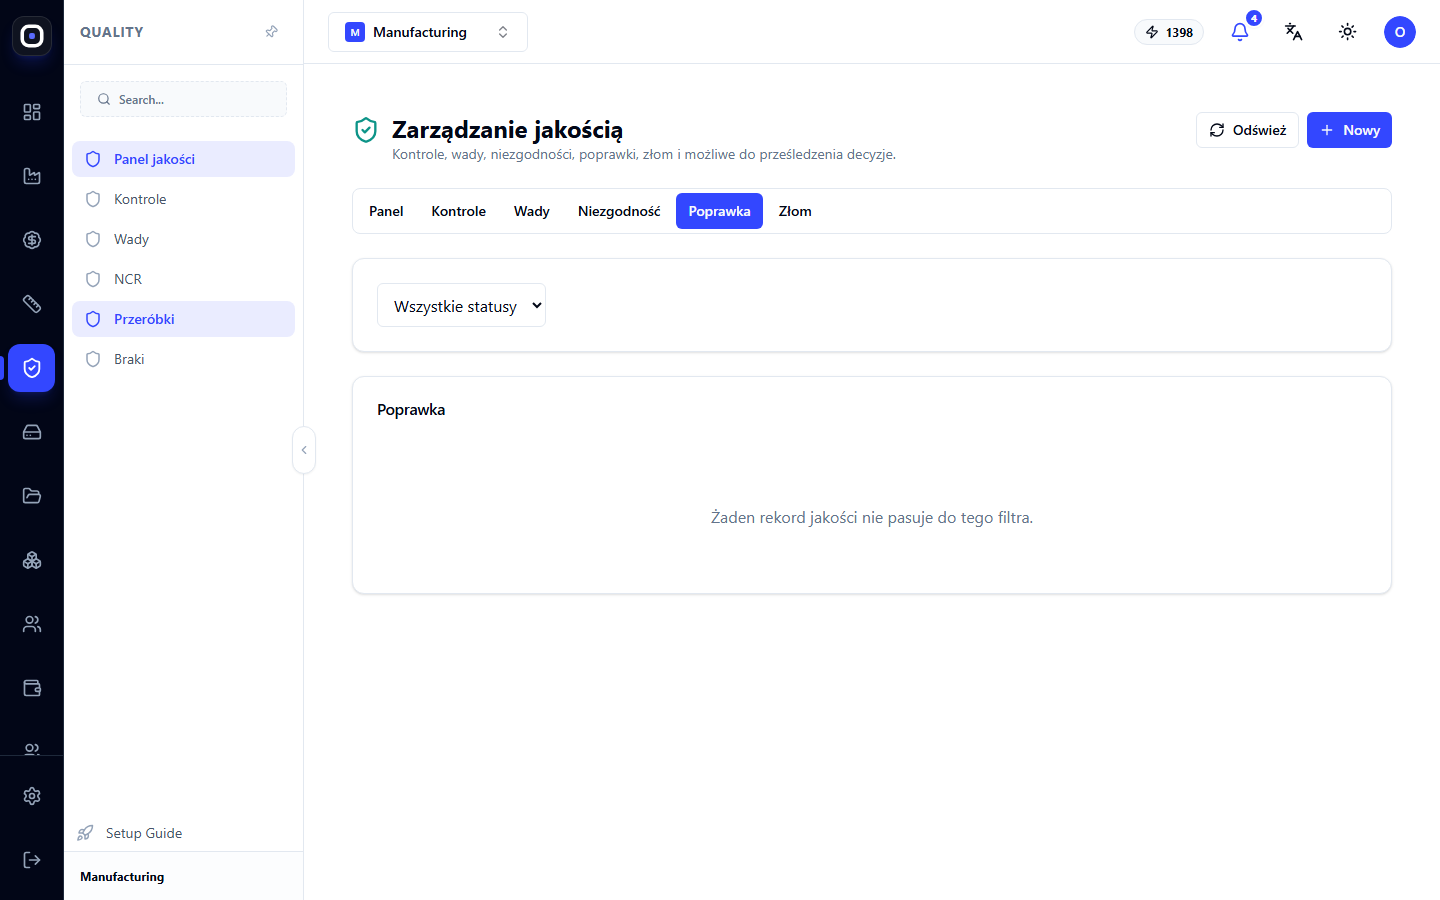This screenshot has height=900, width=1440.
Task: Open Braki in the sidebar
Action: tap(183, 359)
